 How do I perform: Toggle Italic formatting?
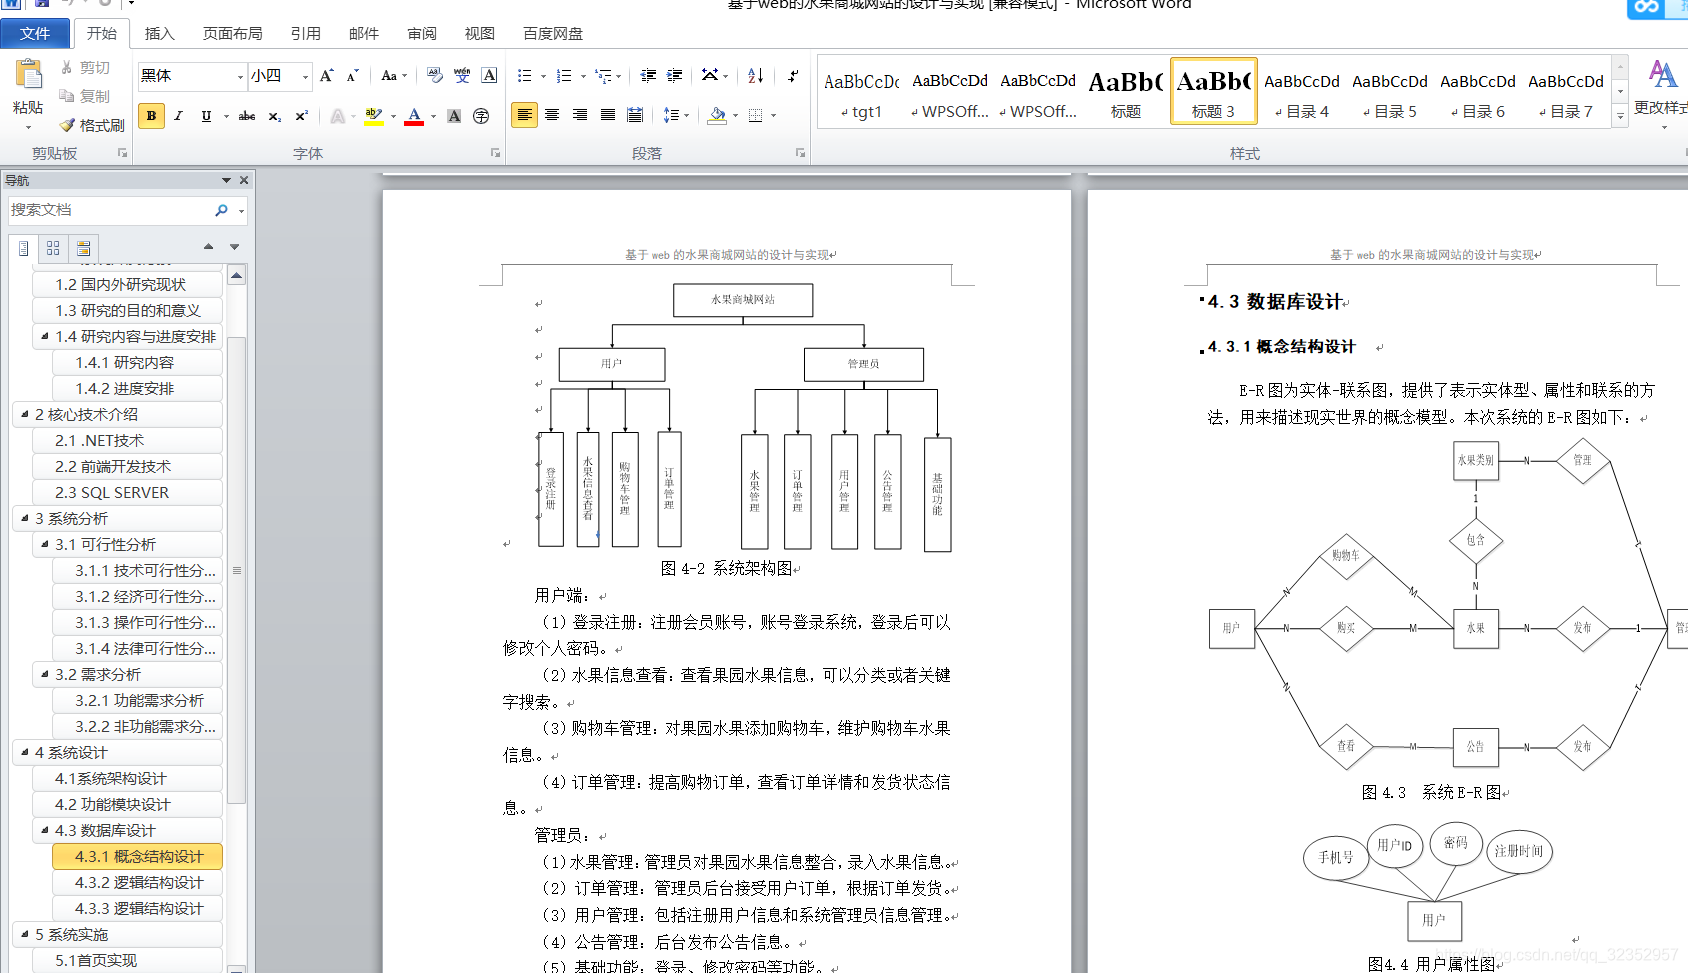(178, 116)
